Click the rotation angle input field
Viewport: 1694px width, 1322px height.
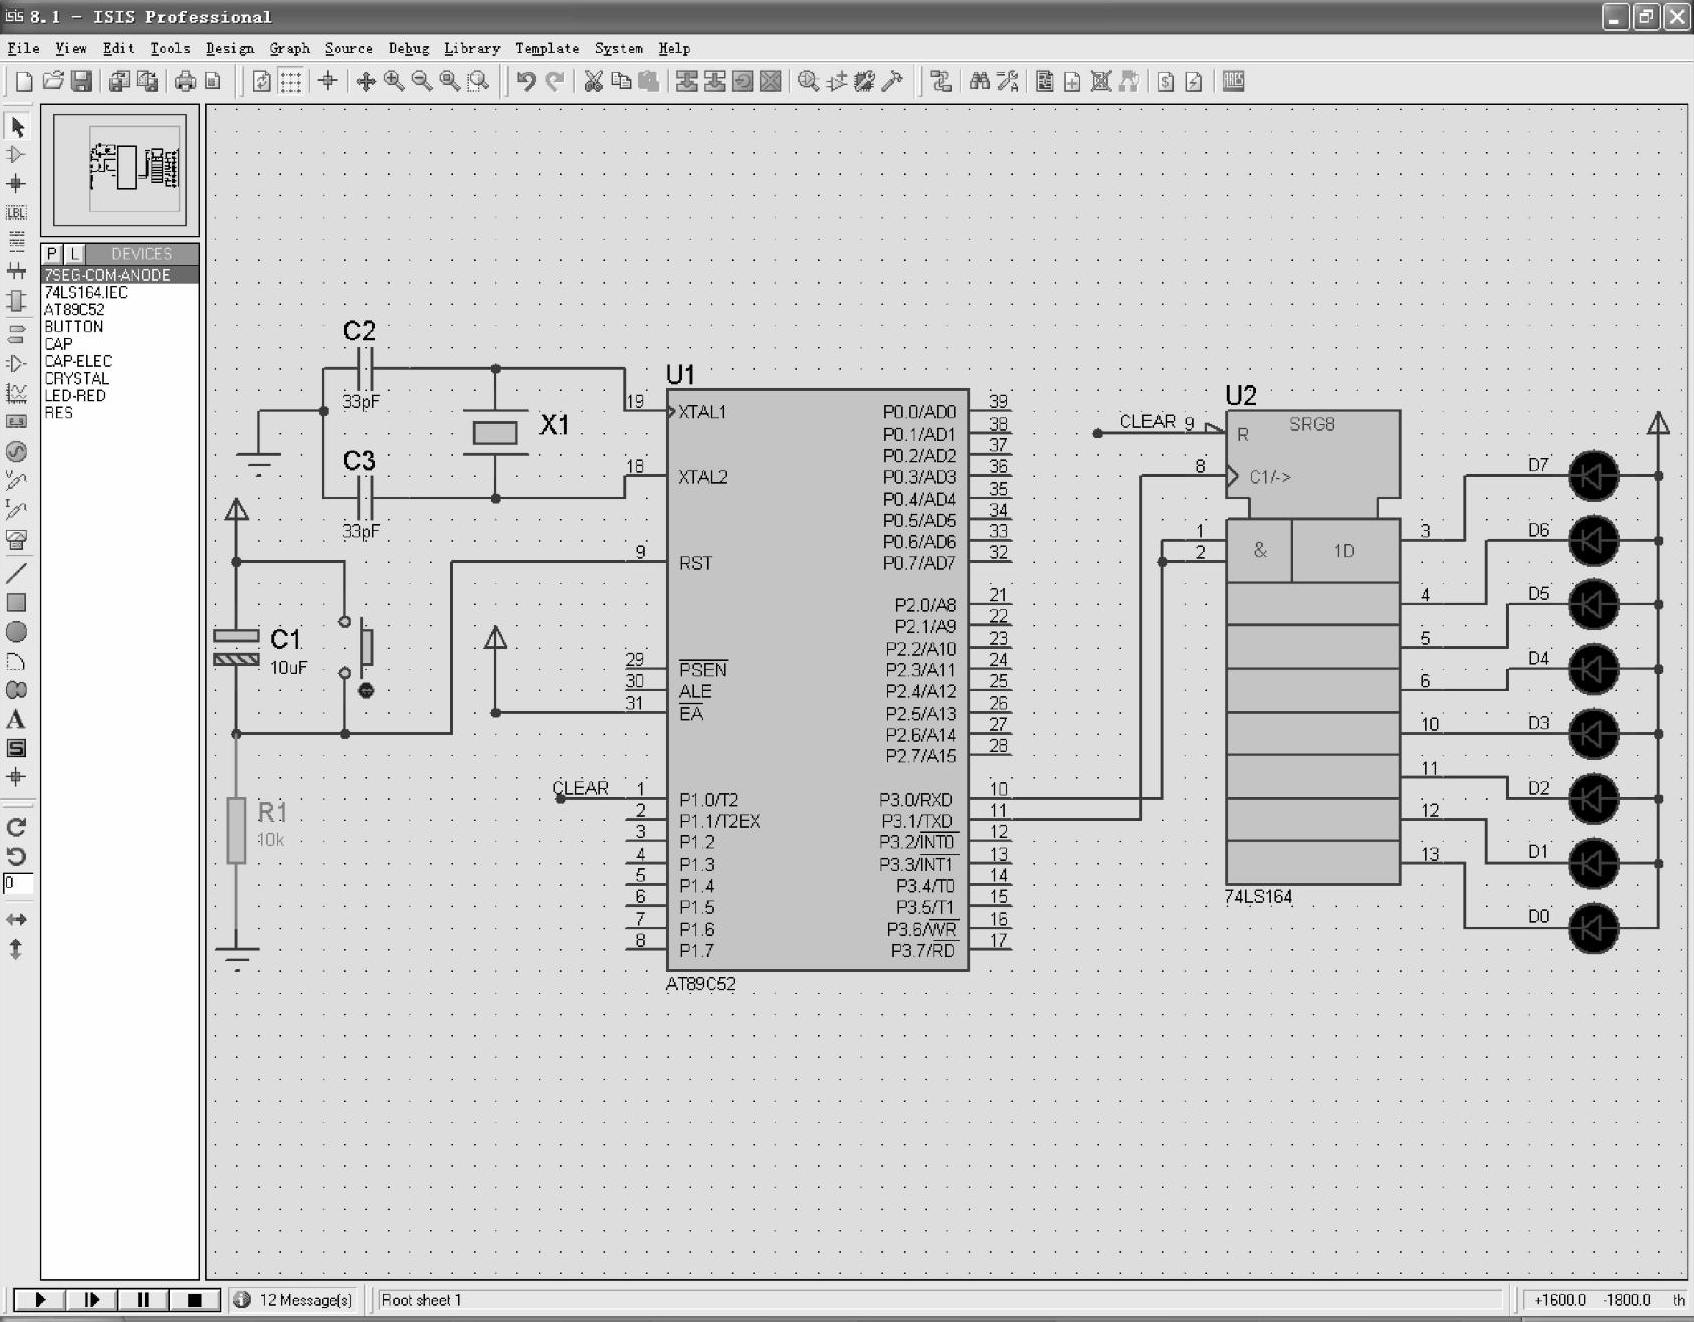[18, 883]
